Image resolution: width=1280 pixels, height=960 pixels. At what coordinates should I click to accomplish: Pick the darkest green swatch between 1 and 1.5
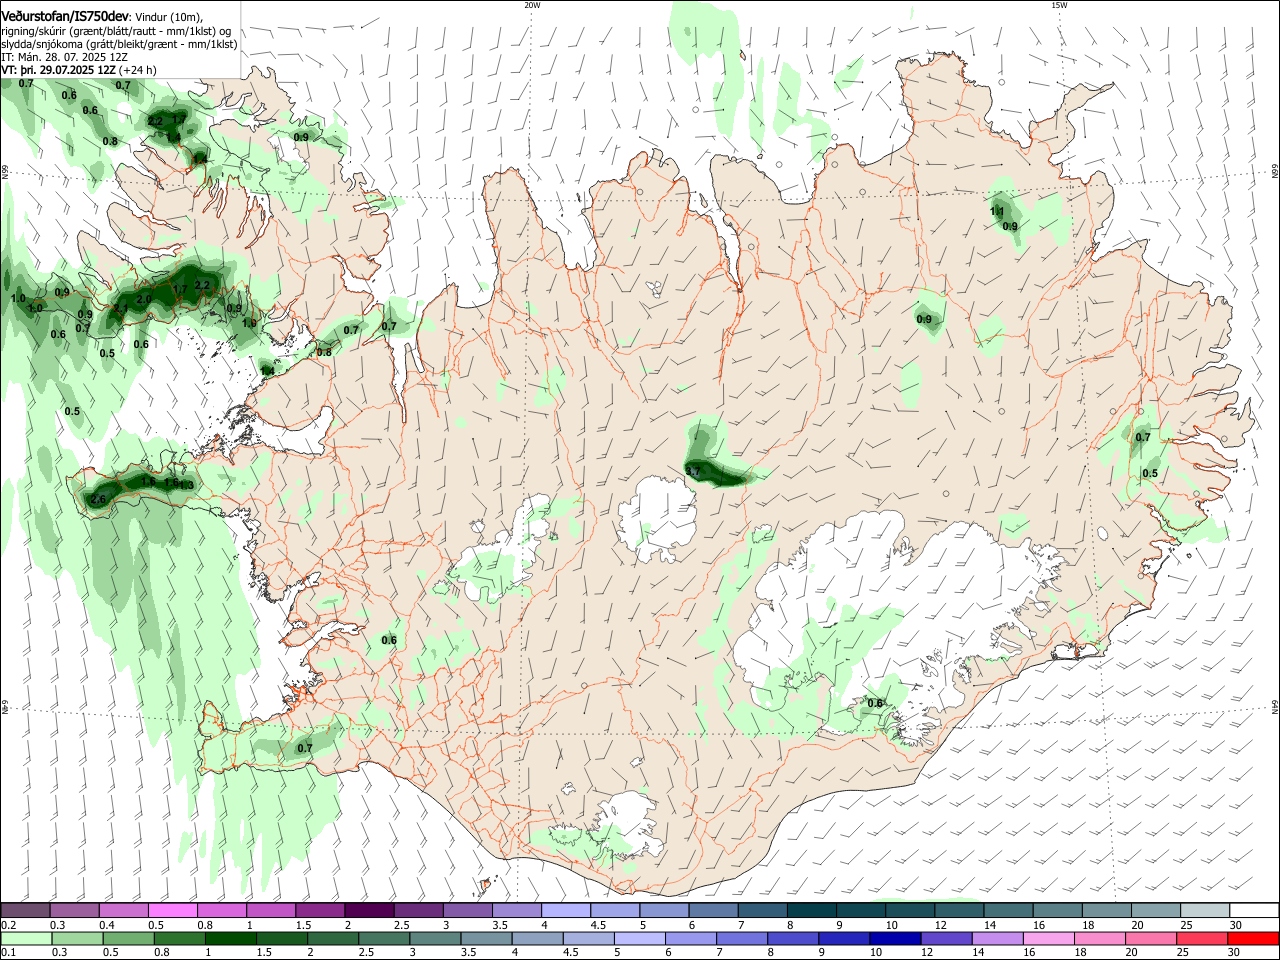[x=231, y=938]
